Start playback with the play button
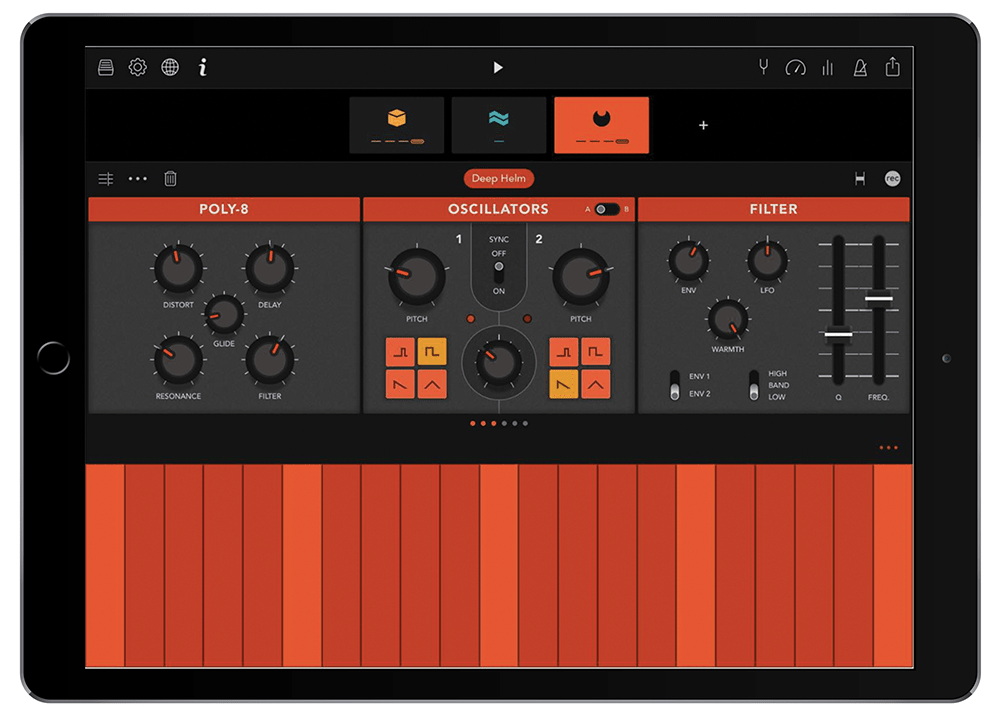Image resolution: width=1000 pixels, height=722 pixels. click(x=498, y=68)
